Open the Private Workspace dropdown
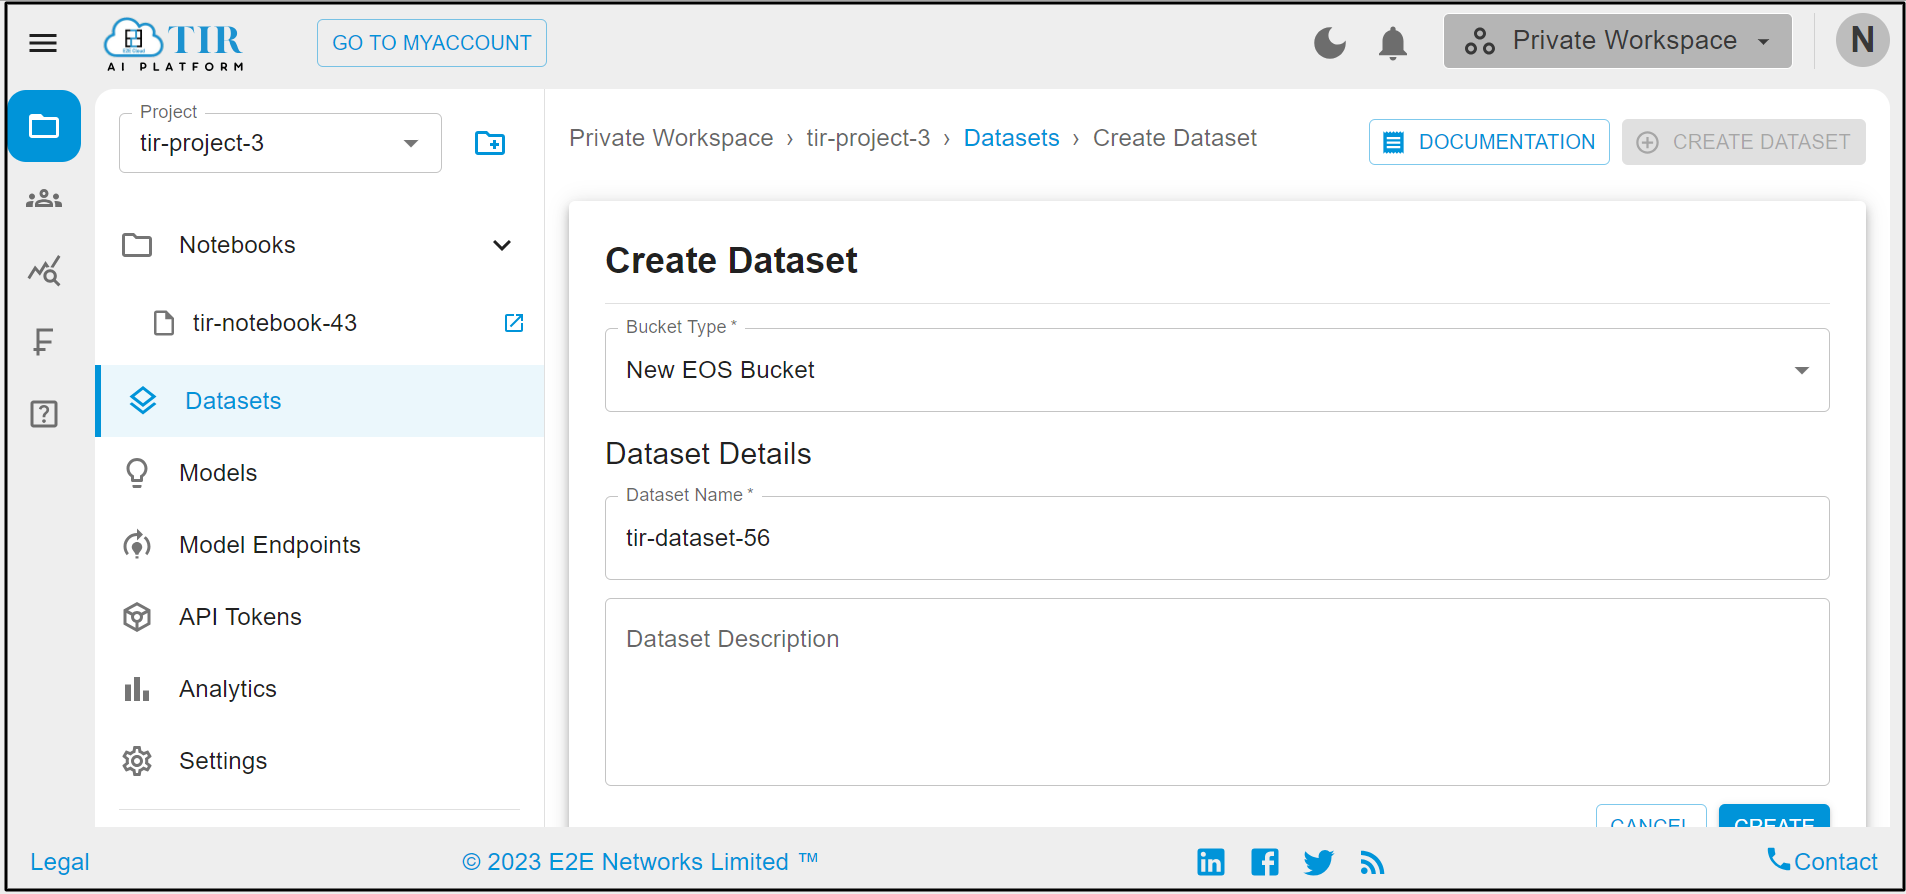Viewport: 1906px width, 894px height. tap(1617, 41)
